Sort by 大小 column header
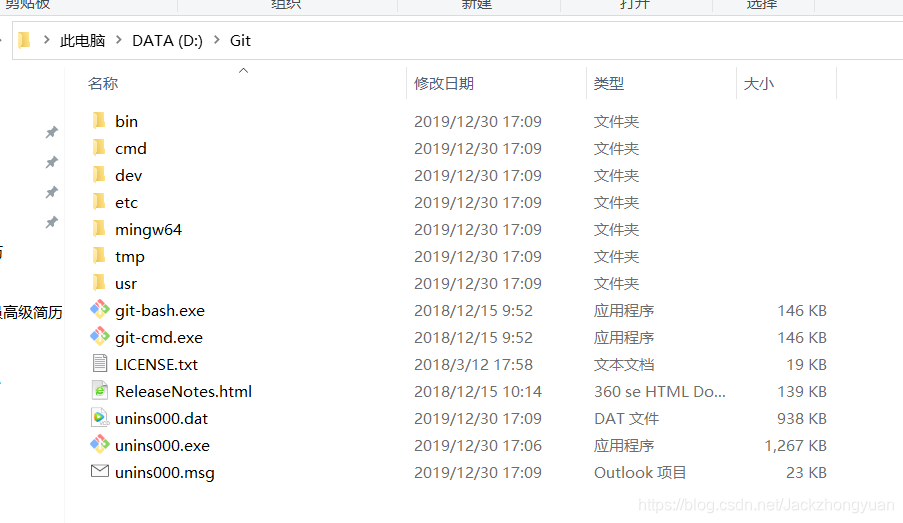This screenshot has width=903, height=523. coord(758,84)
